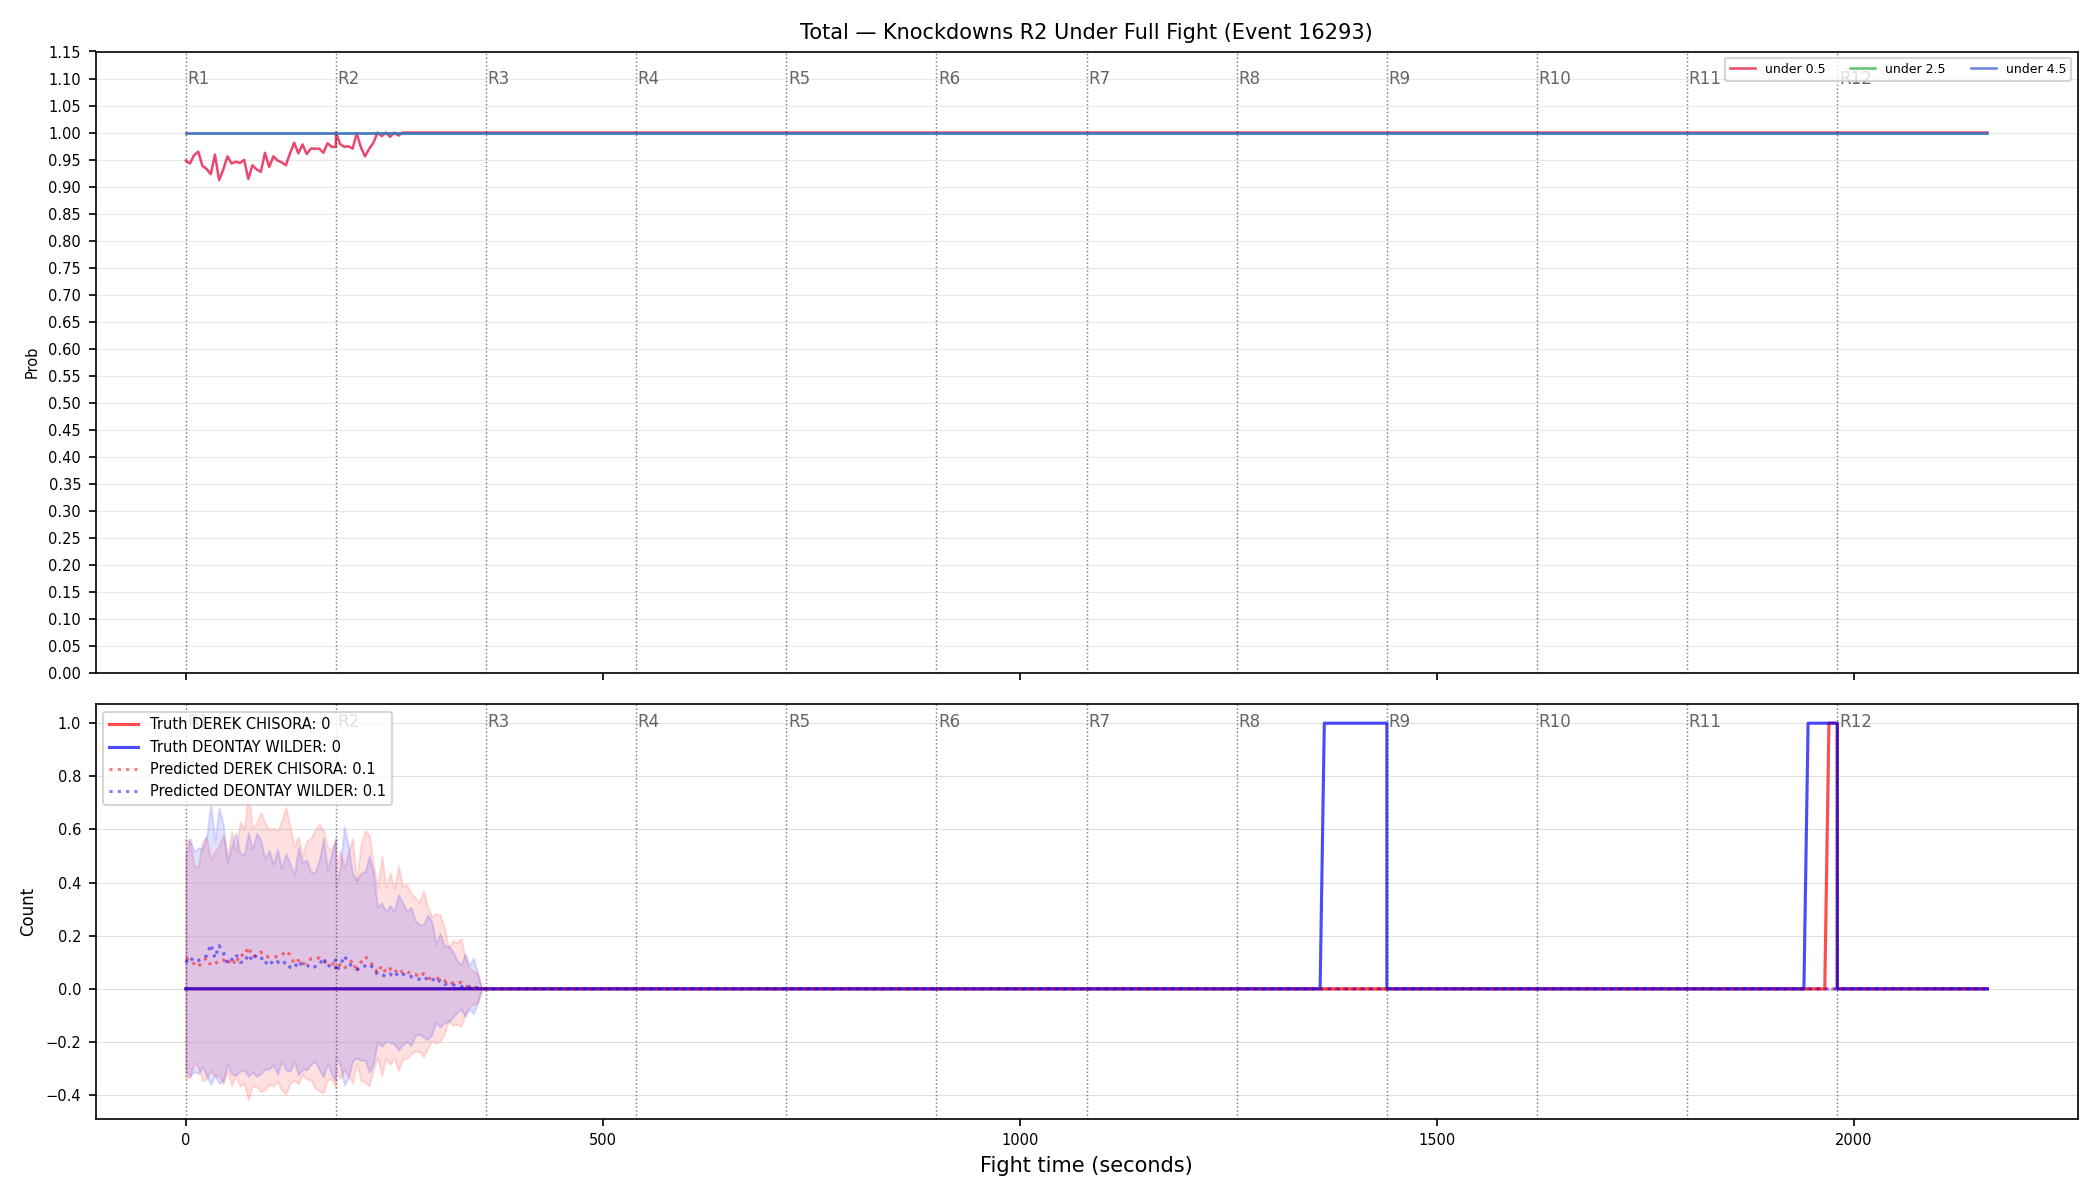Click the red line sample beside 'under 0.5'
The width and height of the screenshot is (2100, 1200).
(1743, 69)
